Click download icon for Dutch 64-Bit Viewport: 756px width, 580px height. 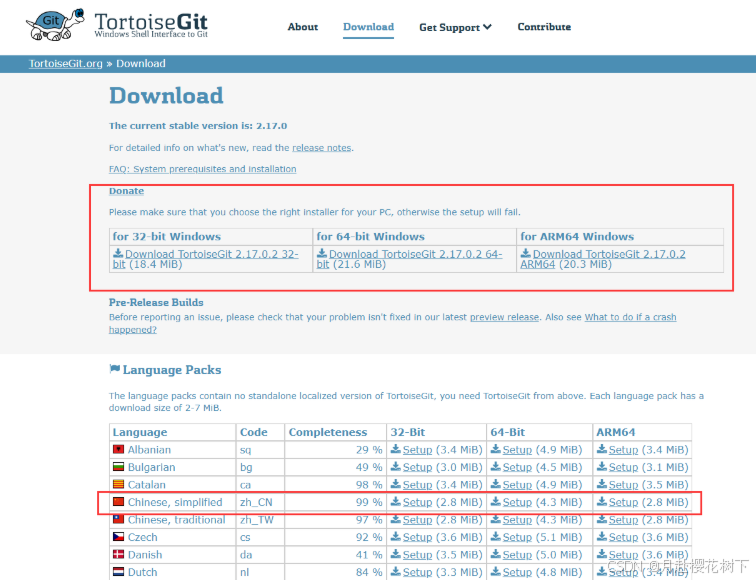pyautogui.click(x=496, y=571)
